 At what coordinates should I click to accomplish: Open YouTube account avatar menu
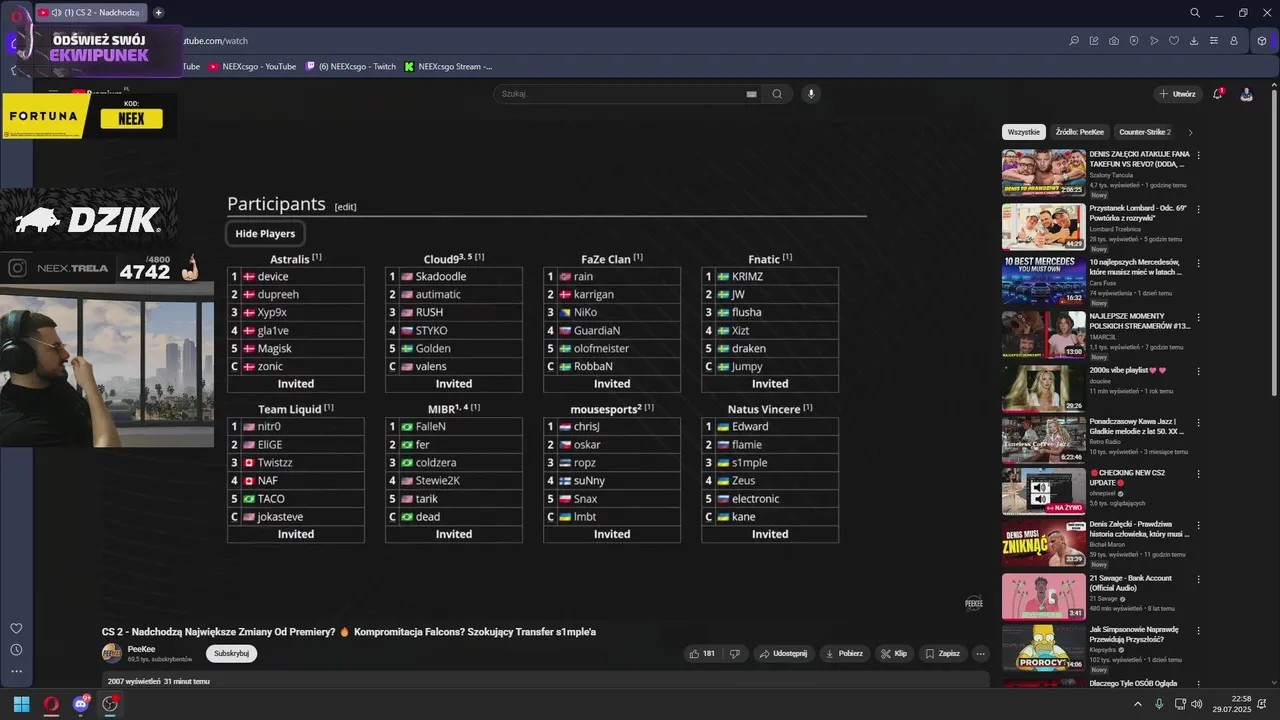tap(1247, 94)
